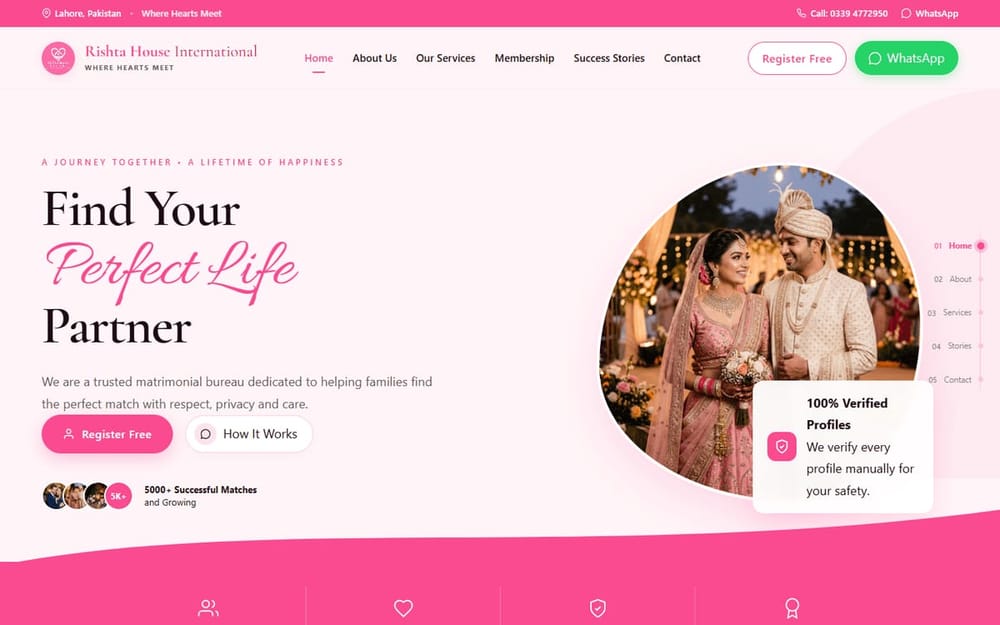Click the first couple avatar thumbnail

pyautogui.click(x=55, y=496)
